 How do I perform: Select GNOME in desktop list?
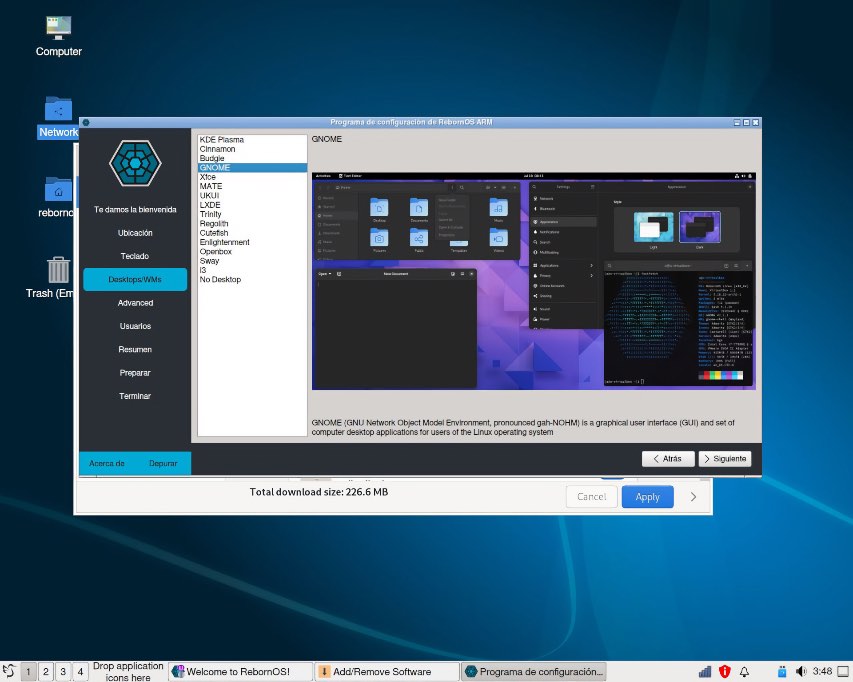[252, 168]
